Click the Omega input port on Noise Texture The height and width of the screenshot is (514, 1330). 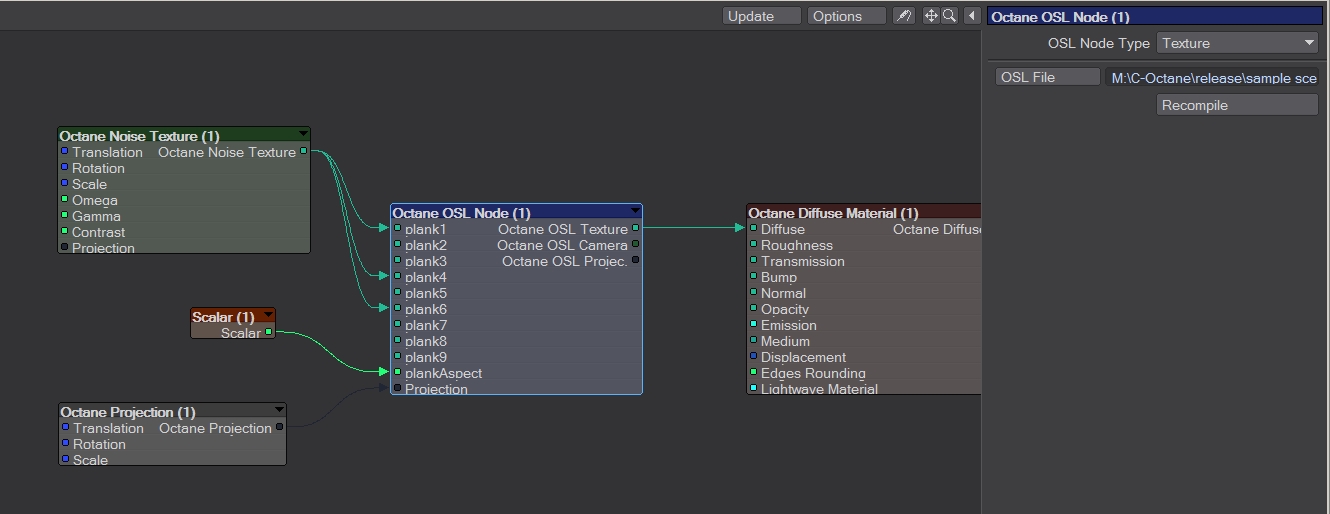point(65,200)
